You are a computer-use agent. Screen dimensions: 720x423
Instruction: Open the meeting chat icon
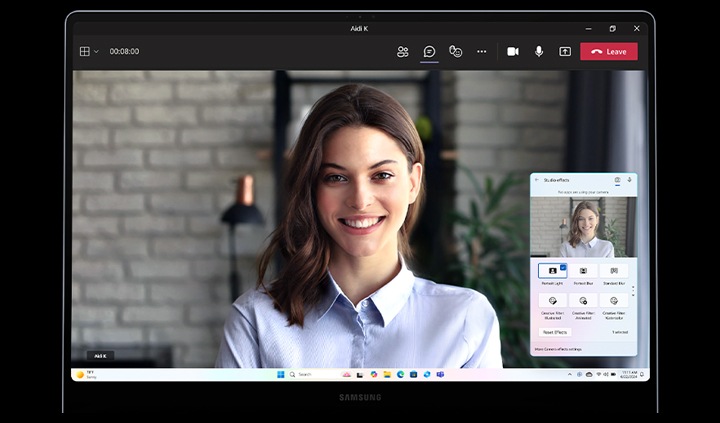pos(429,51)
